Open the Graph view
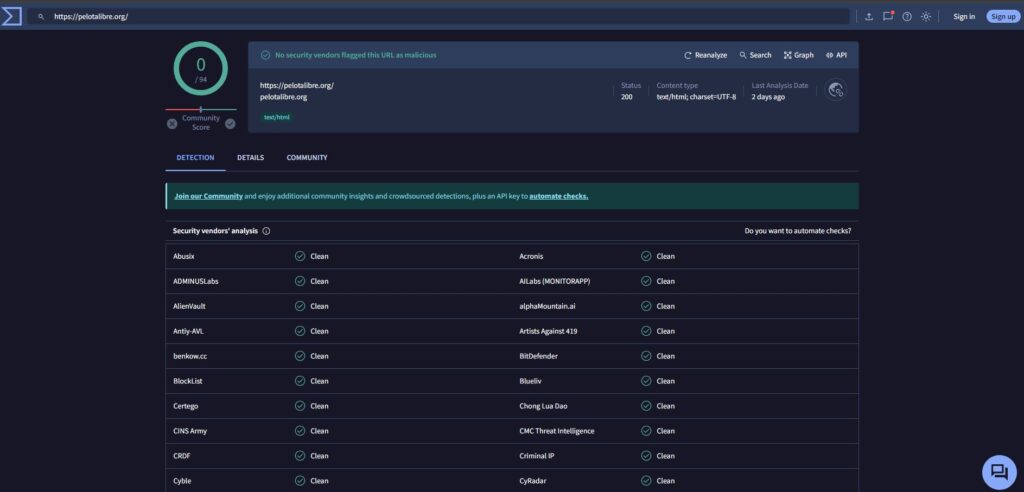The width and height of the screenshot is (1024, 492). point(799,56)
